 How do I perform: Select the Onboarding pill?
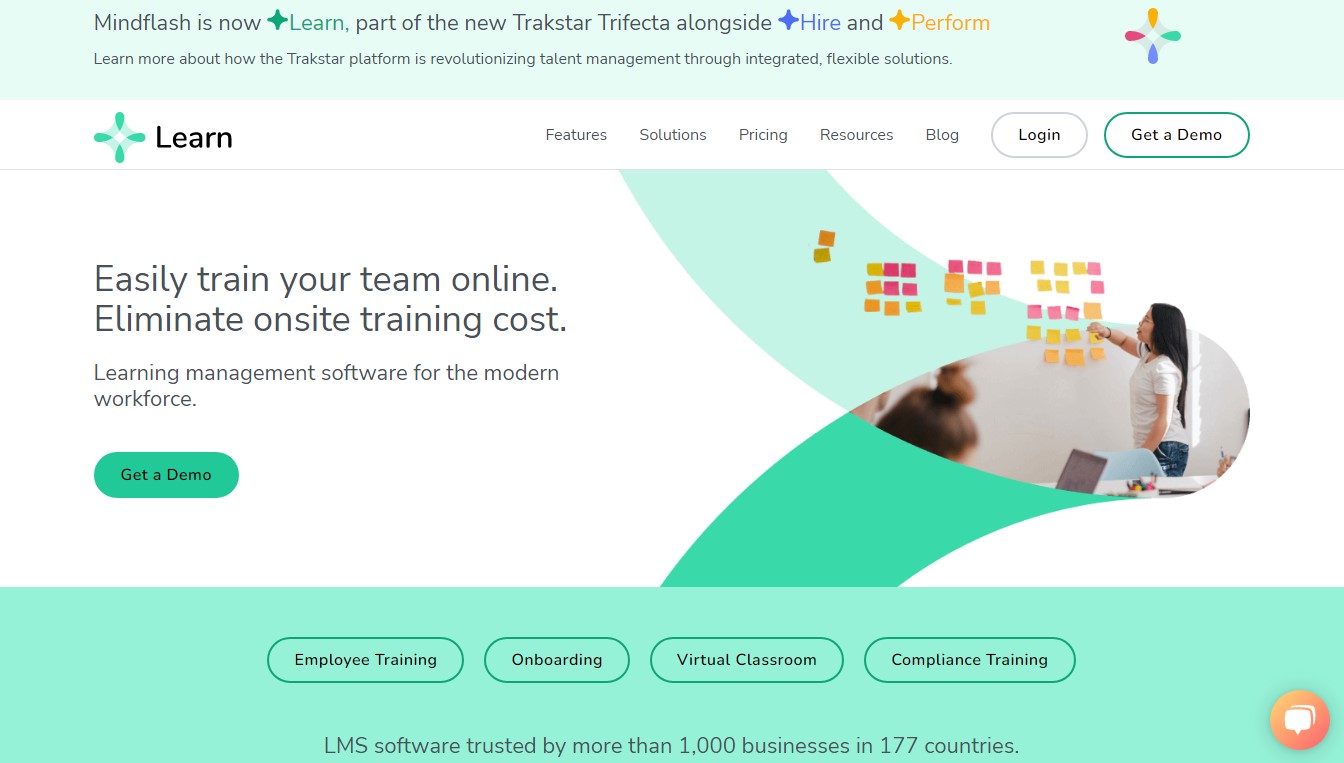point(557,660)
